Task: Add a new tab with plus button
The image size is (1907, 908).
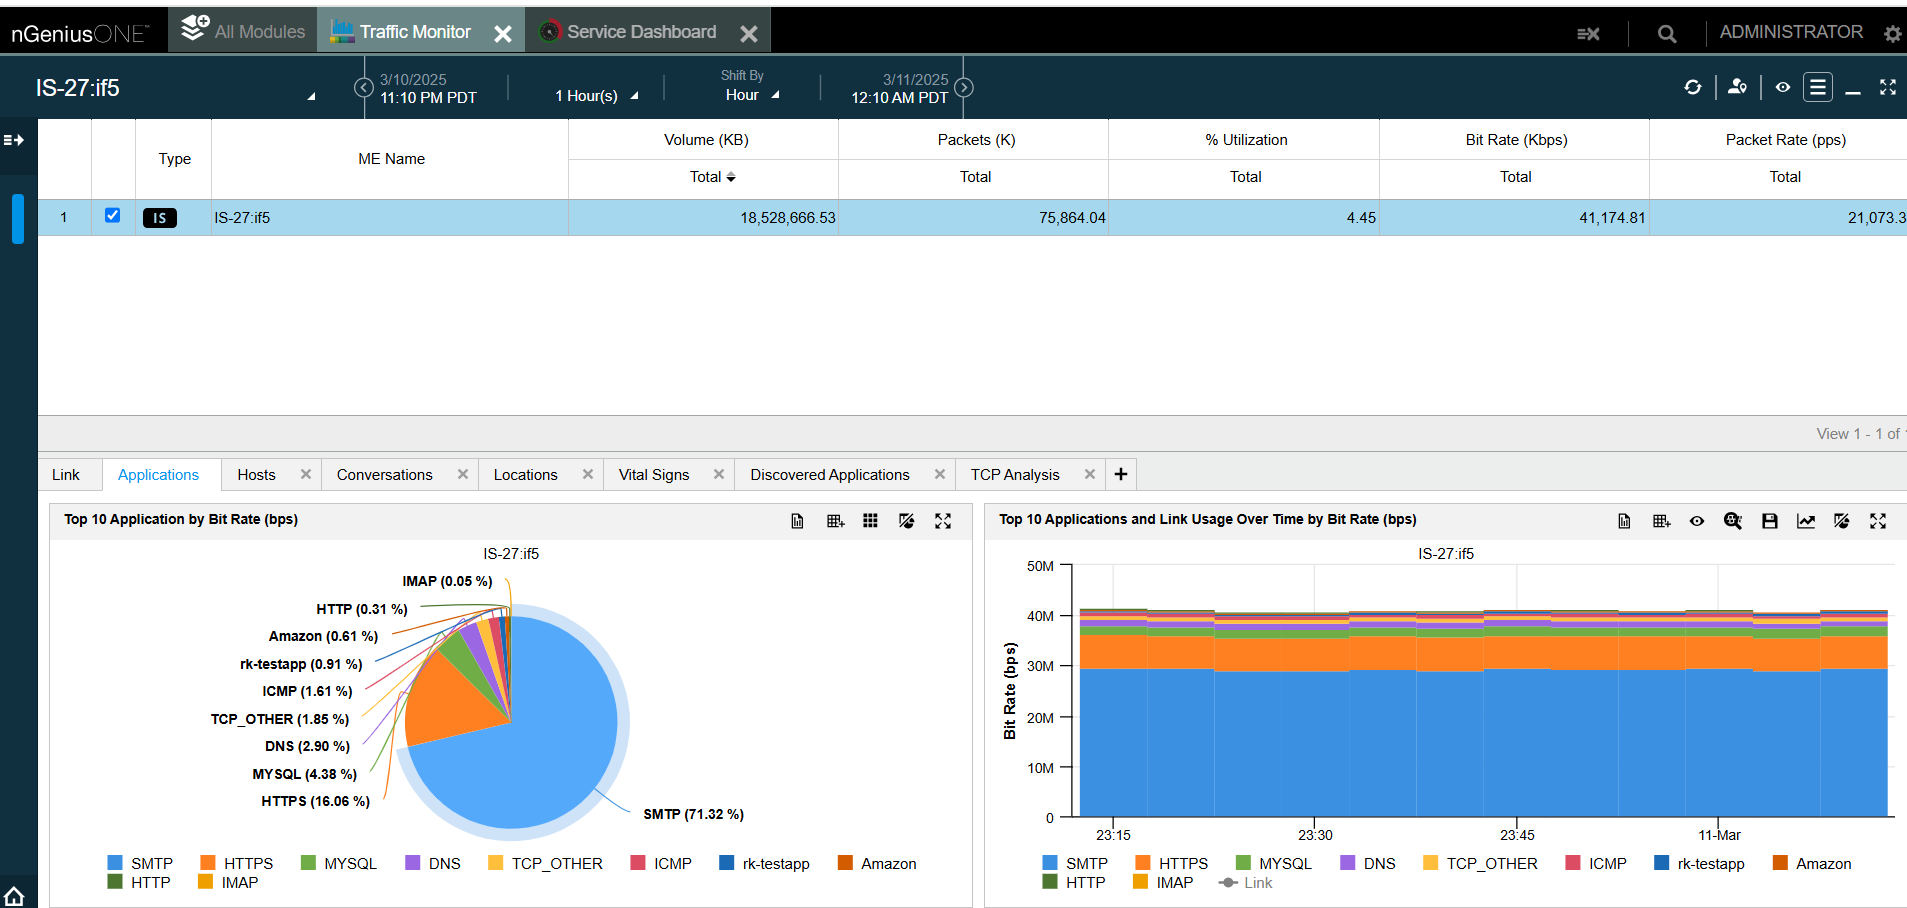Action: click(x=1121, y=474)
